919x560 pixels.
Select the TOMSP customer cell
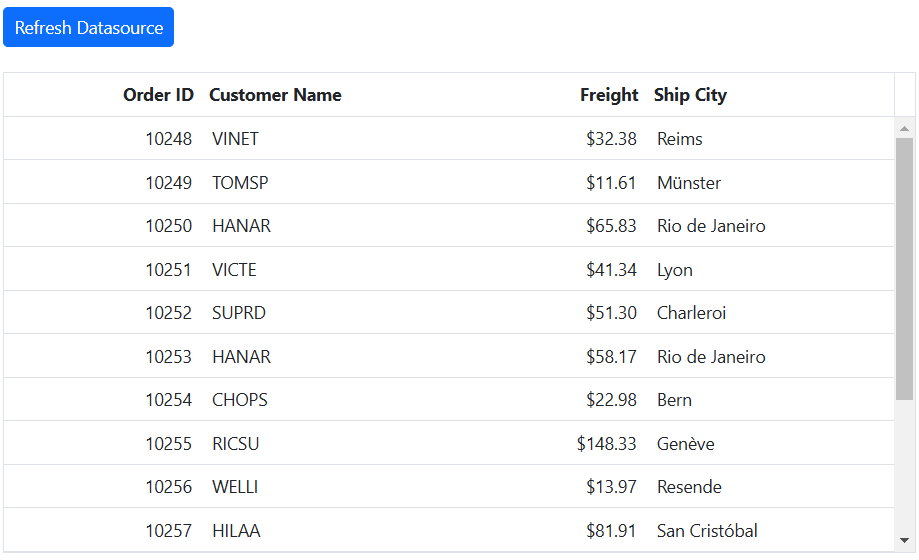point(240,183)
